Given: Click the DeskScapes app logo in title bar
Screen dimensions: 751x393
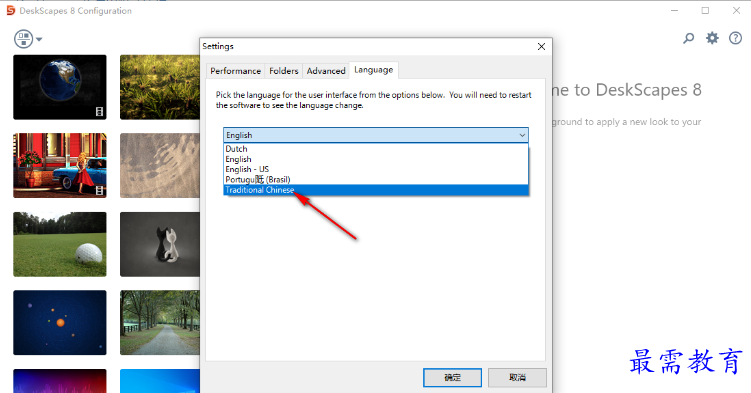Looking at the screenshot, I should pyautogui.click(x=11, y=11).
